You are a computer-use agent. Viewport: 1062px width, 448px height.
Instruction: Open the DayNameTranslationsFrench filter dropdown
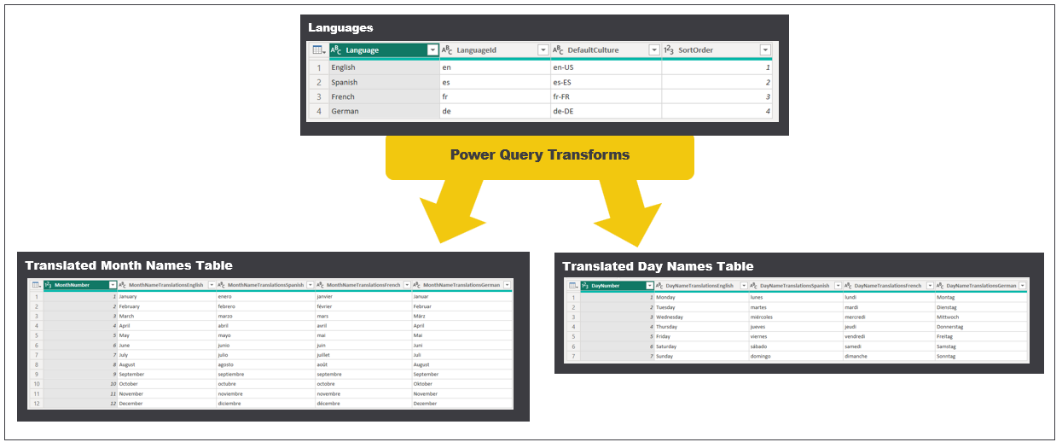point(930,285)
